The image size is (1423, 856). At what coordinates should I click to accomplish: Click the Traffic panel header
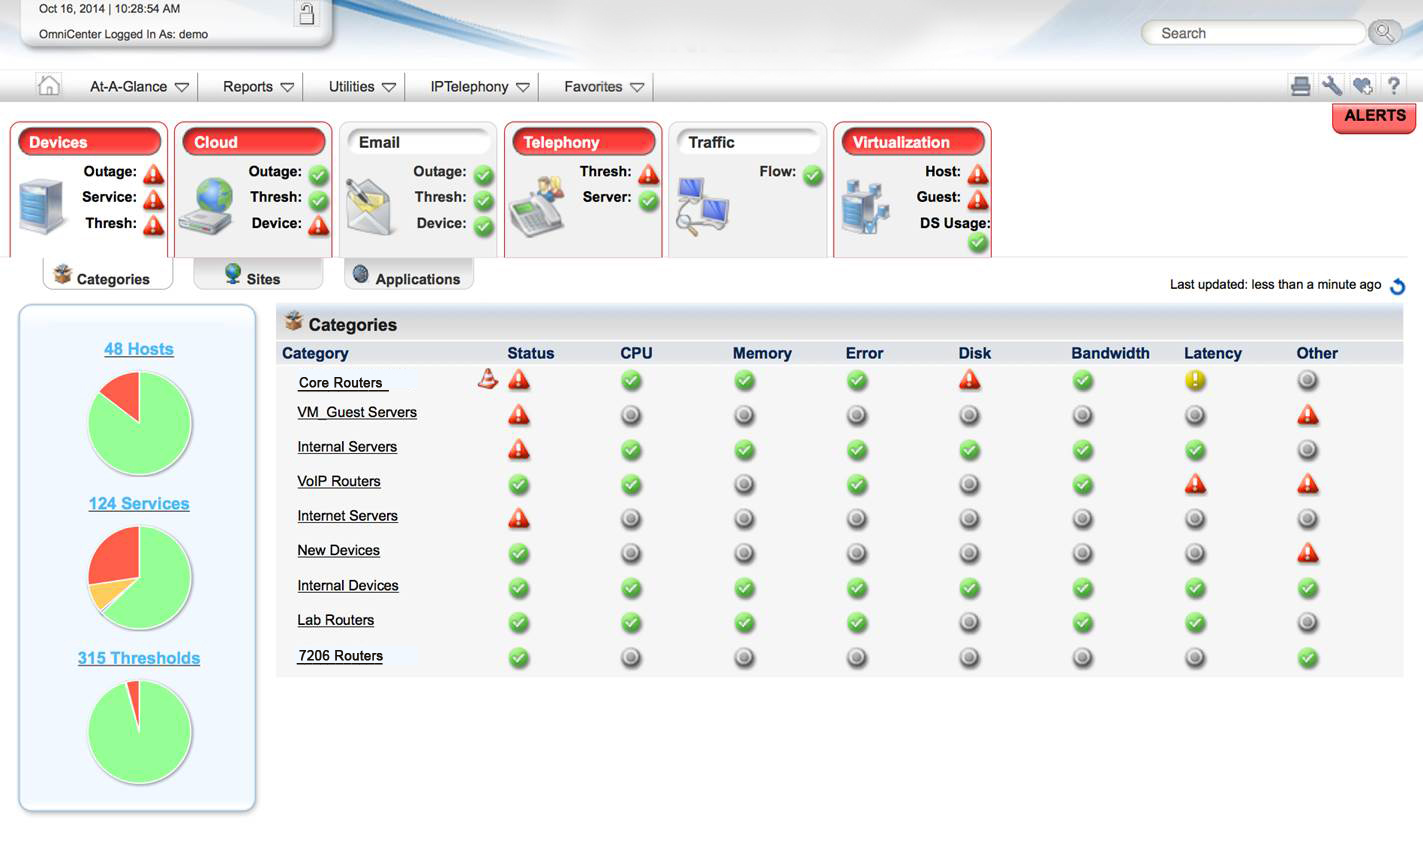748,142
